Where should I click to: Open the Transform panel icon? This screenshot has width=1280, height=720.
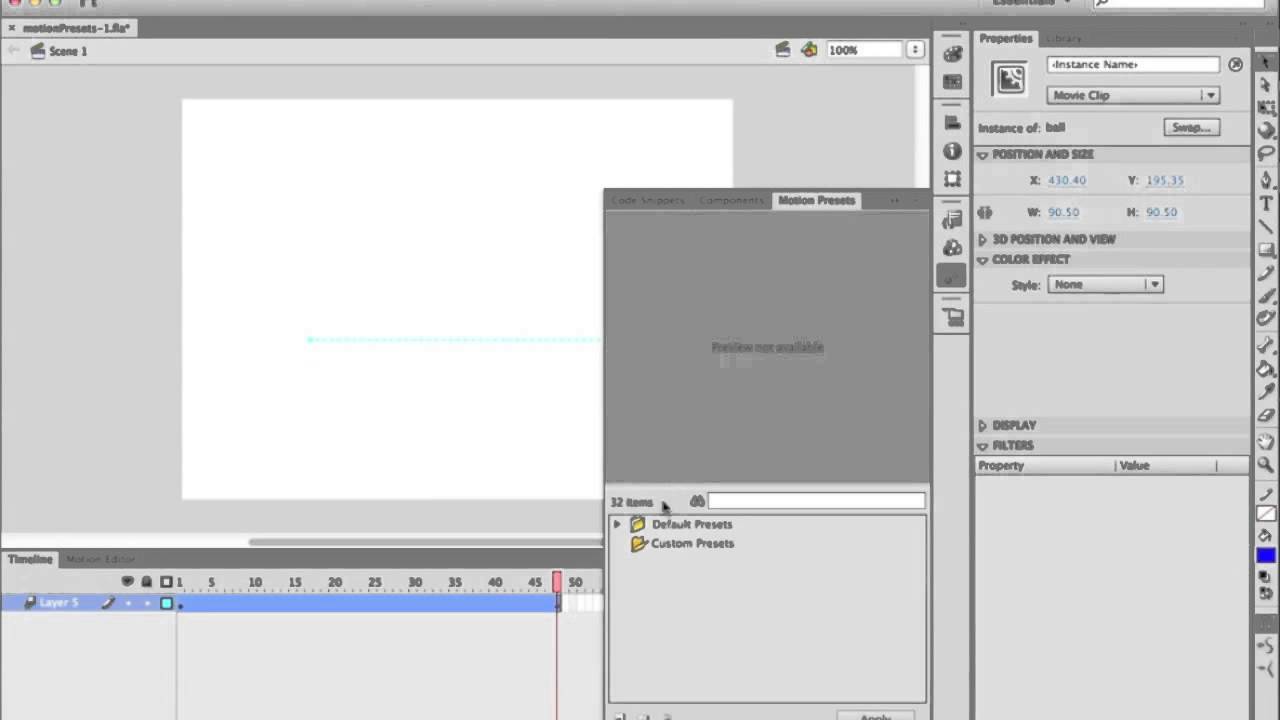(952, 179)
